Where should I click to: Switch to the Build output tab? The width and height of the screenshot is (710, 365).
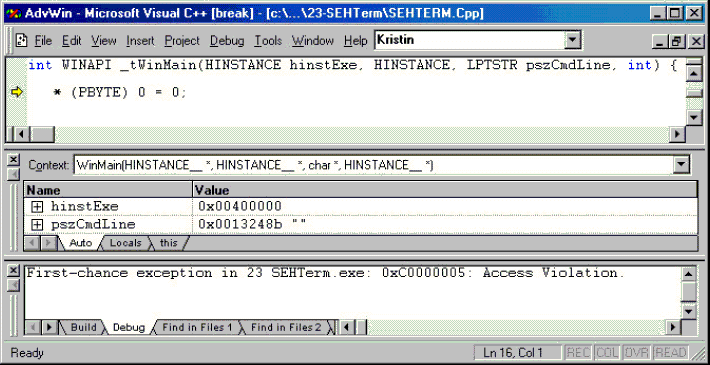[x=83, y=327]
